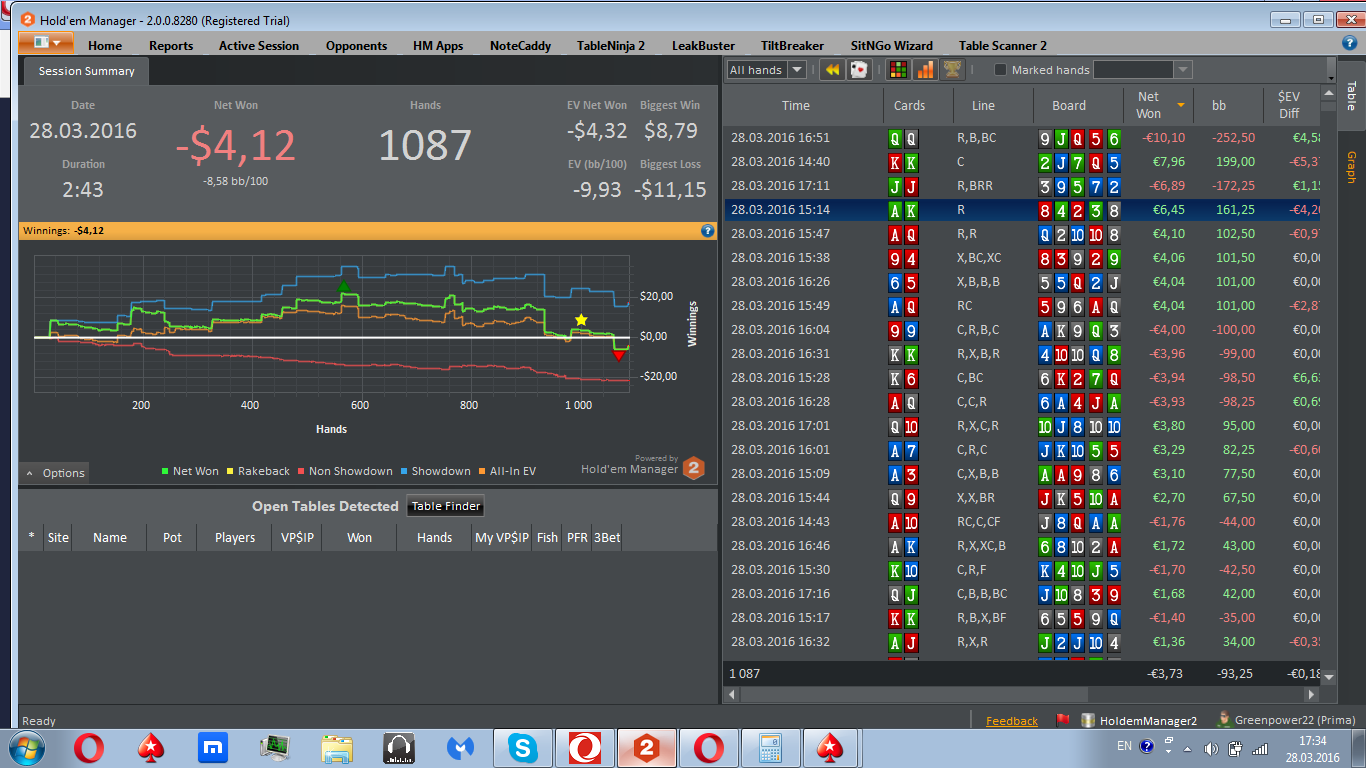Click HoldemManager2 database status item
Viewport: 1366px width, 768px height.
tap(1139, 720)
